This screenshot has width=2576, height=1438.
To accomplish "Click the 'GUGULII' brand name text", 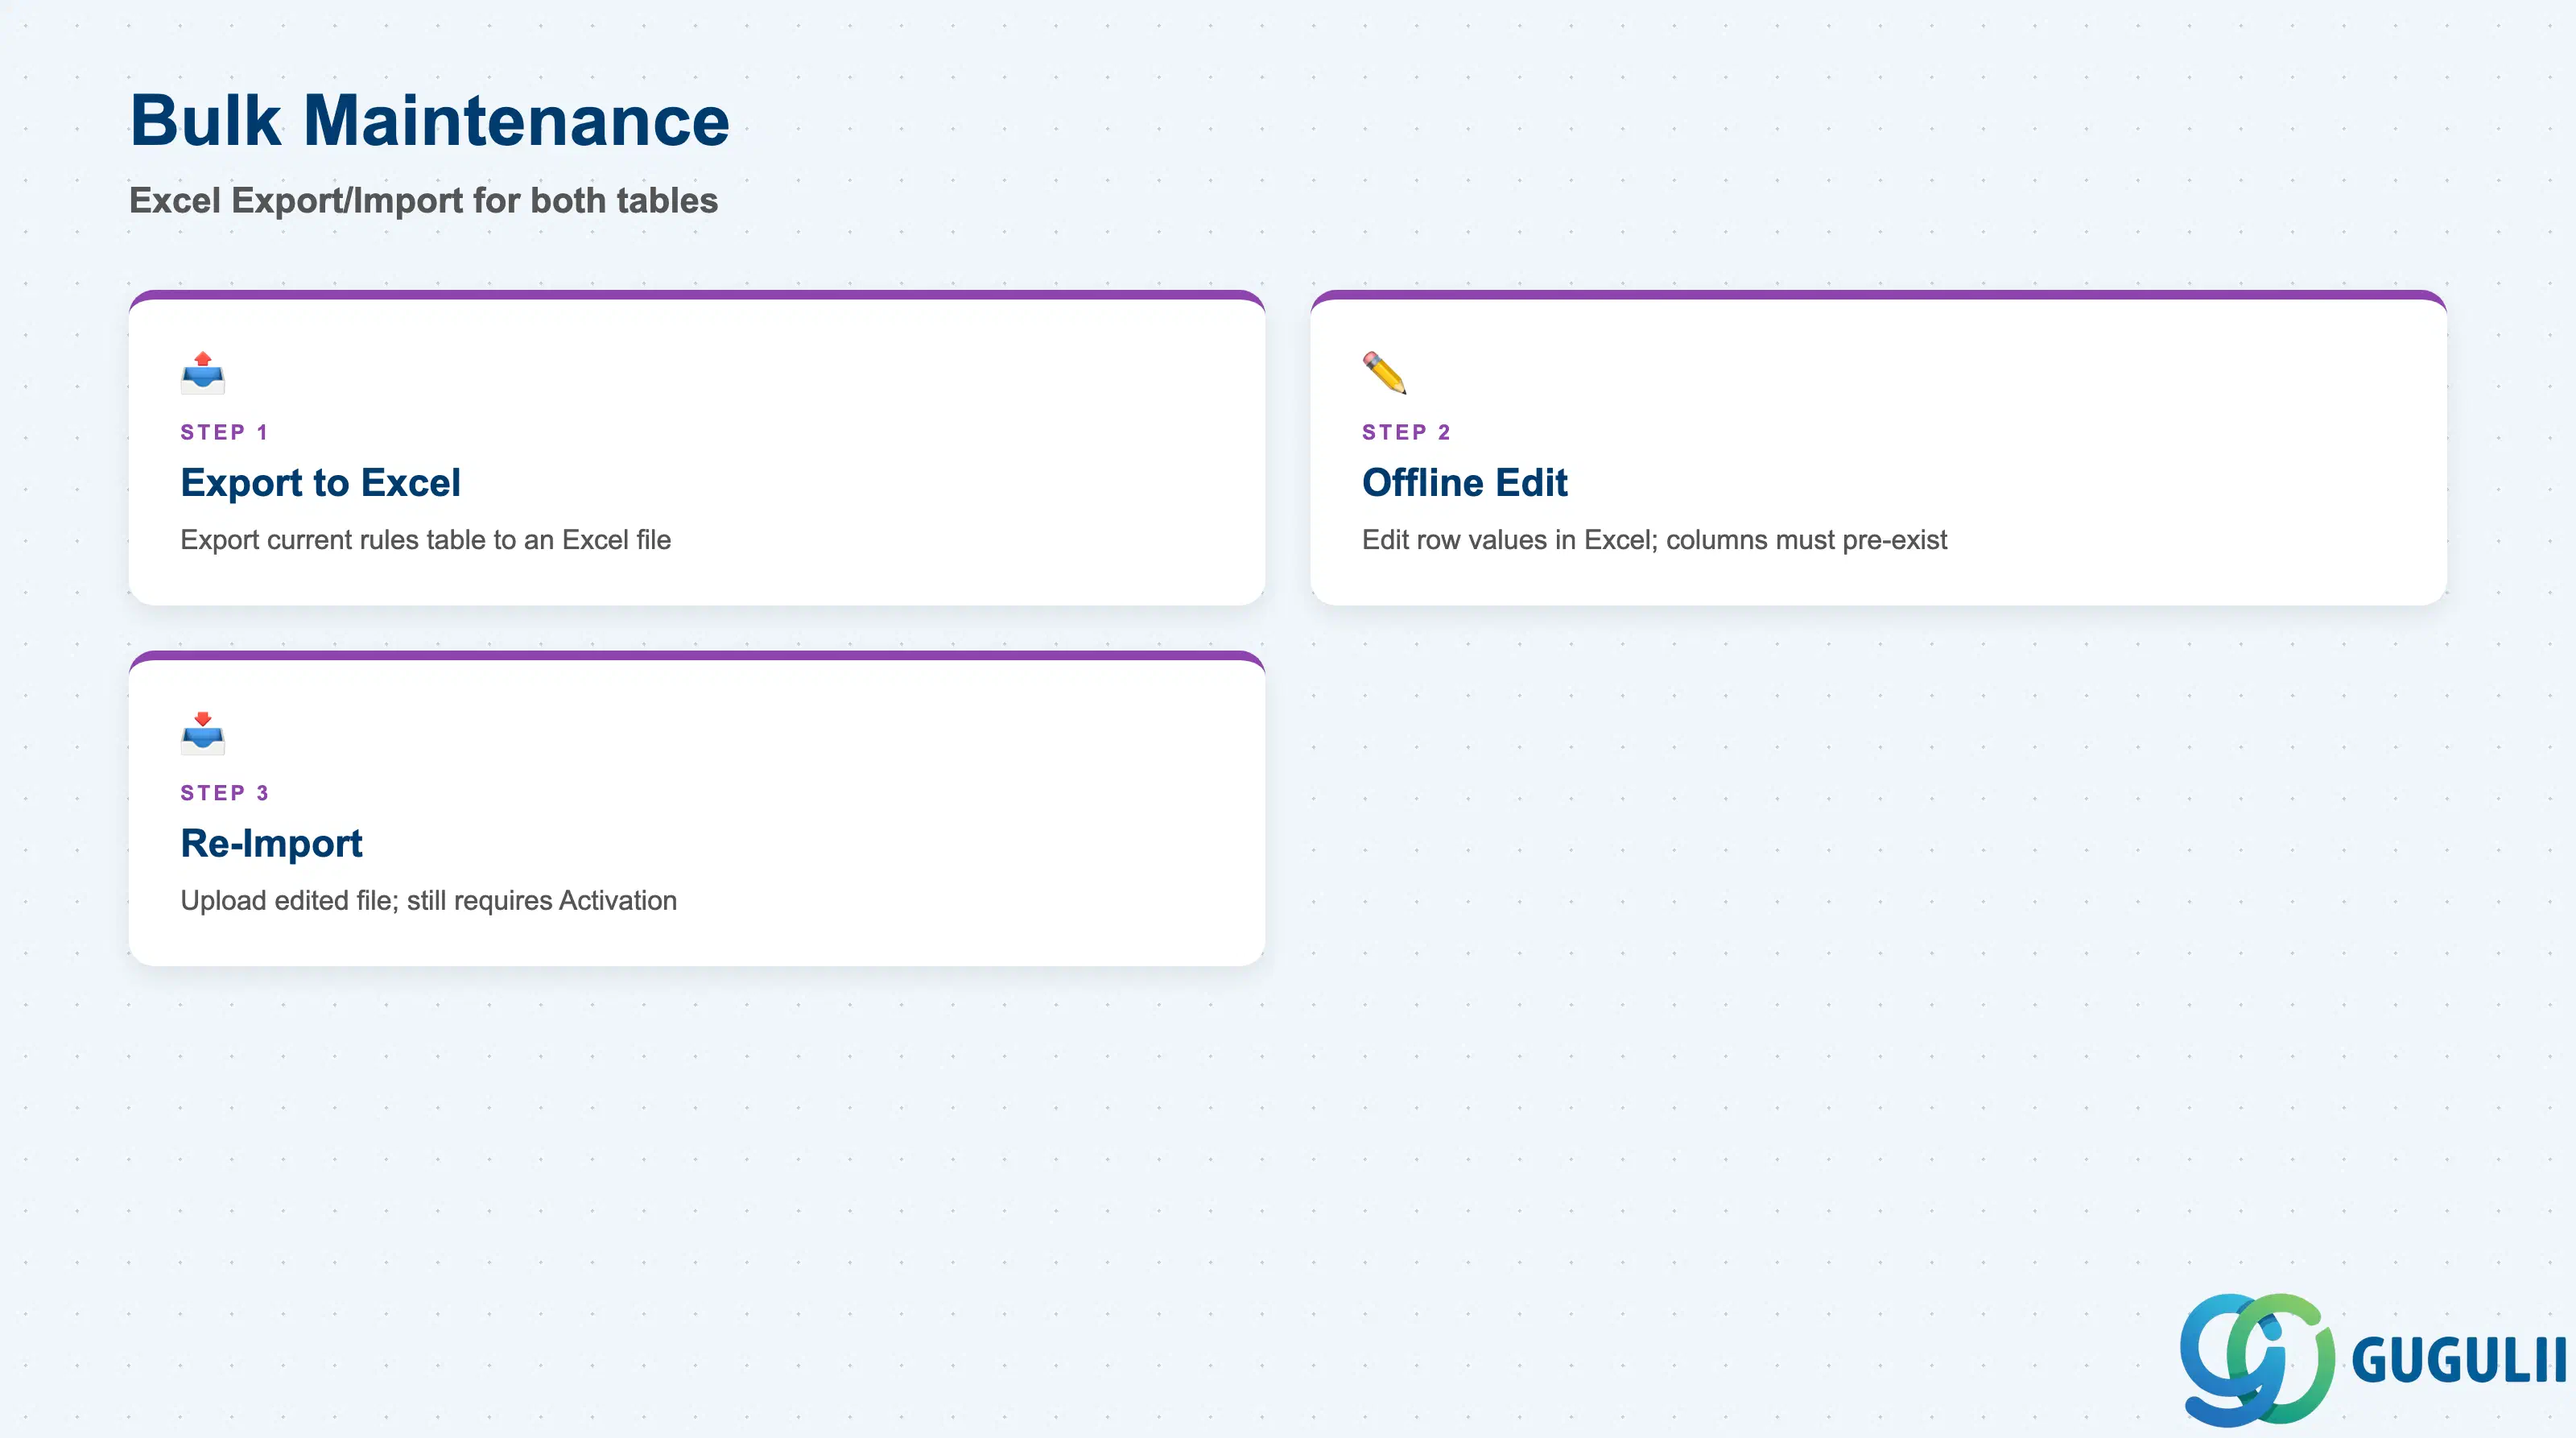I will (x=2459, y=1361).
